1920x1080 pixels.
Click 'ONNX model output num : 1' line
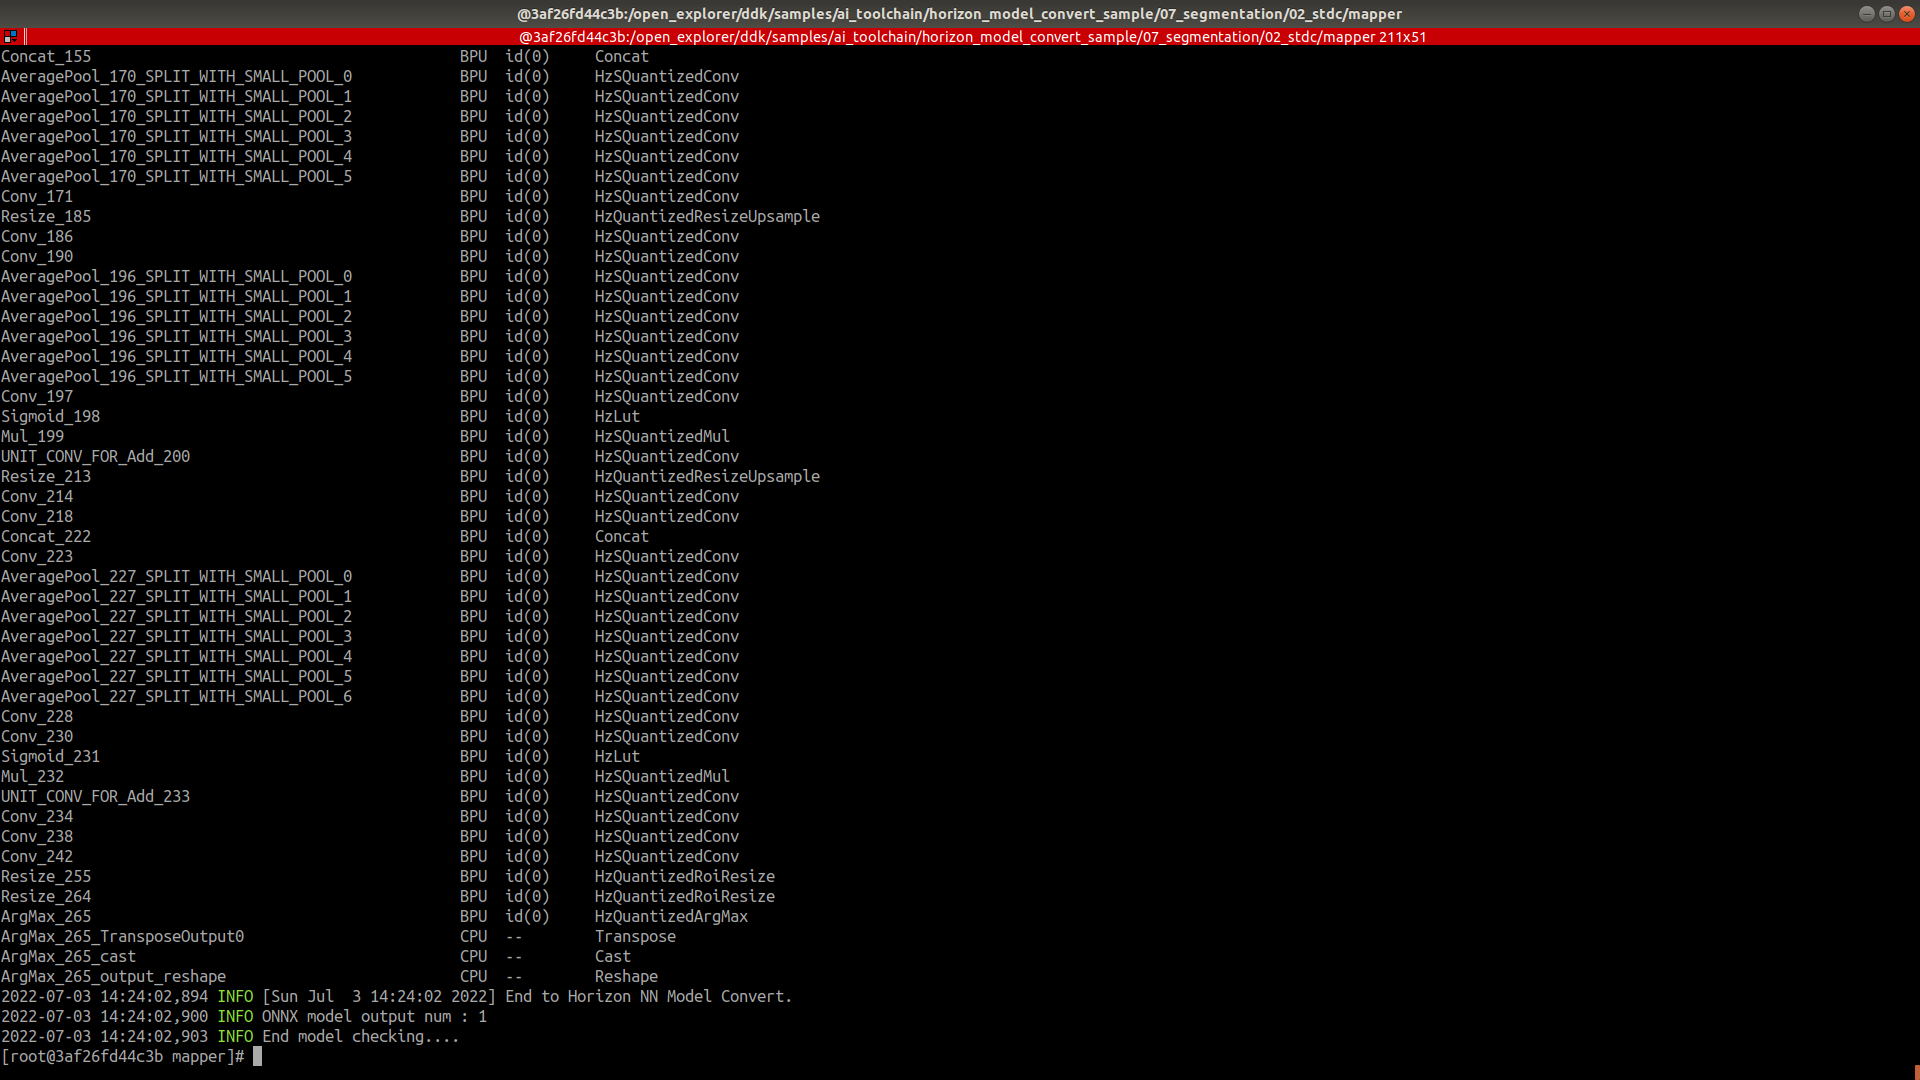(x=374, y=1017)
